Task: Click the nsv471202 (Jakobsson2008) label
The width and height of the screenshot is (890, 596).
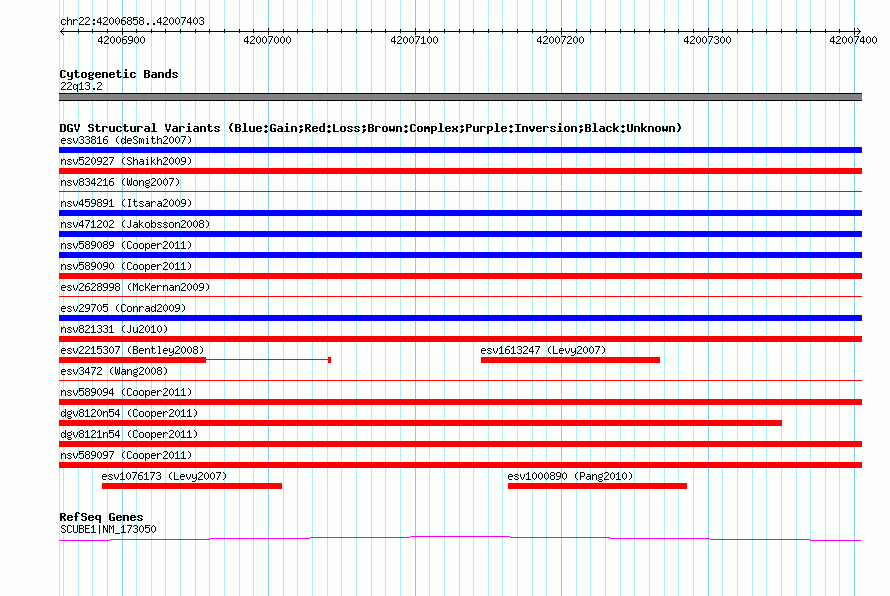Action: [x=135, y=224]
